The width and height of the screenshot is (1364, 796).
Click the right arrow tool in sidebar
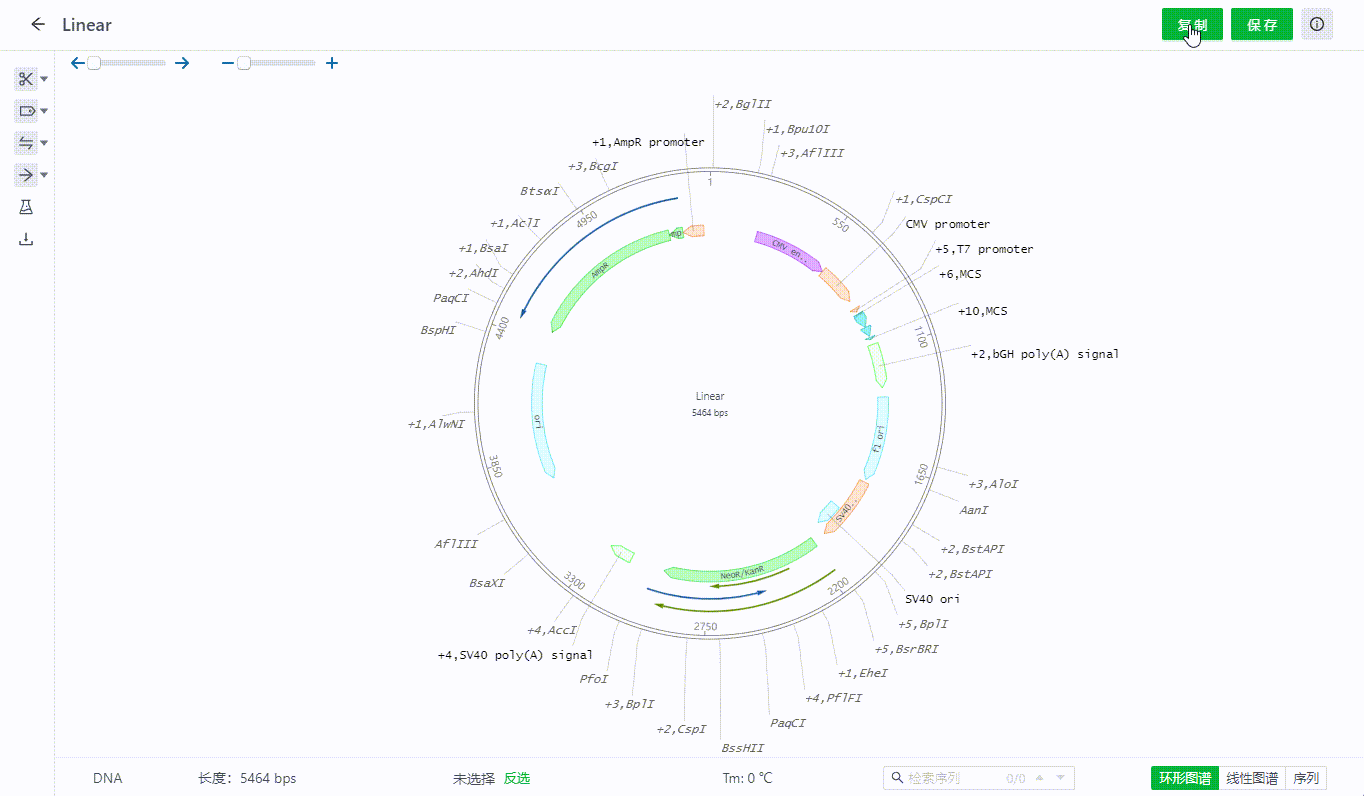(26, 175)
